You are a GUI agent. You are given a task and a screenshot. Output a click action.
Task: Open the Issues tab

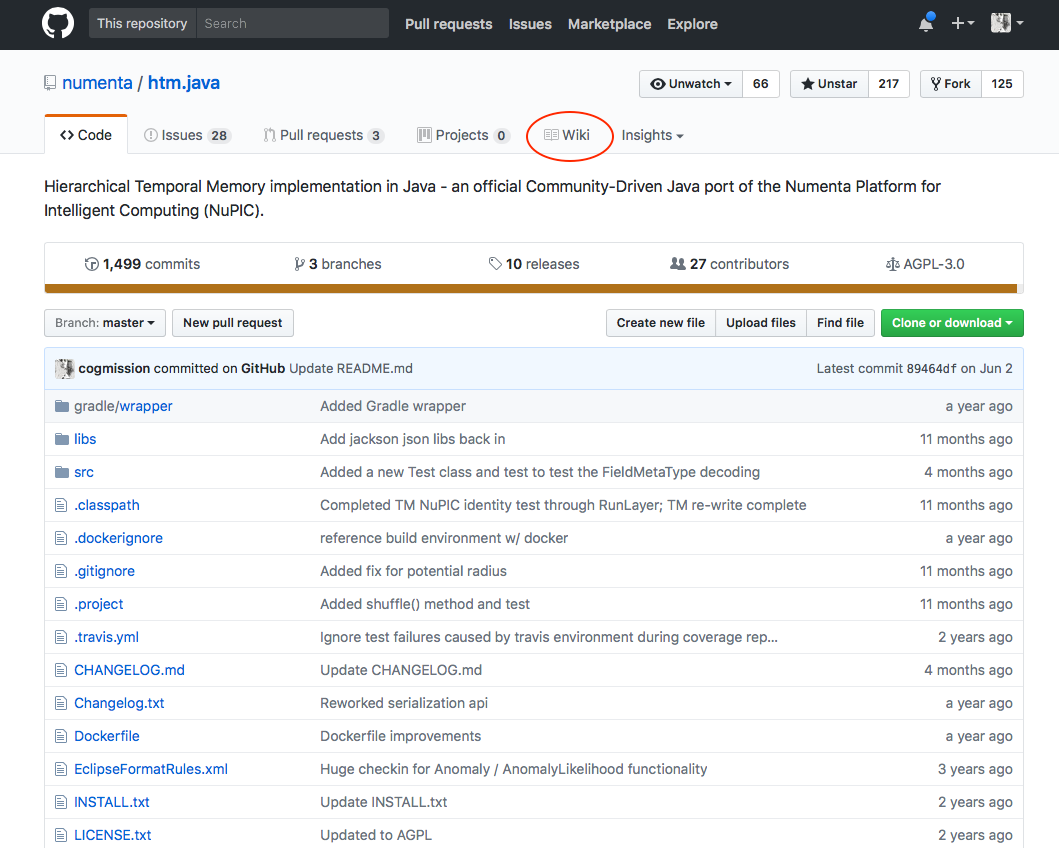(187, 135)
